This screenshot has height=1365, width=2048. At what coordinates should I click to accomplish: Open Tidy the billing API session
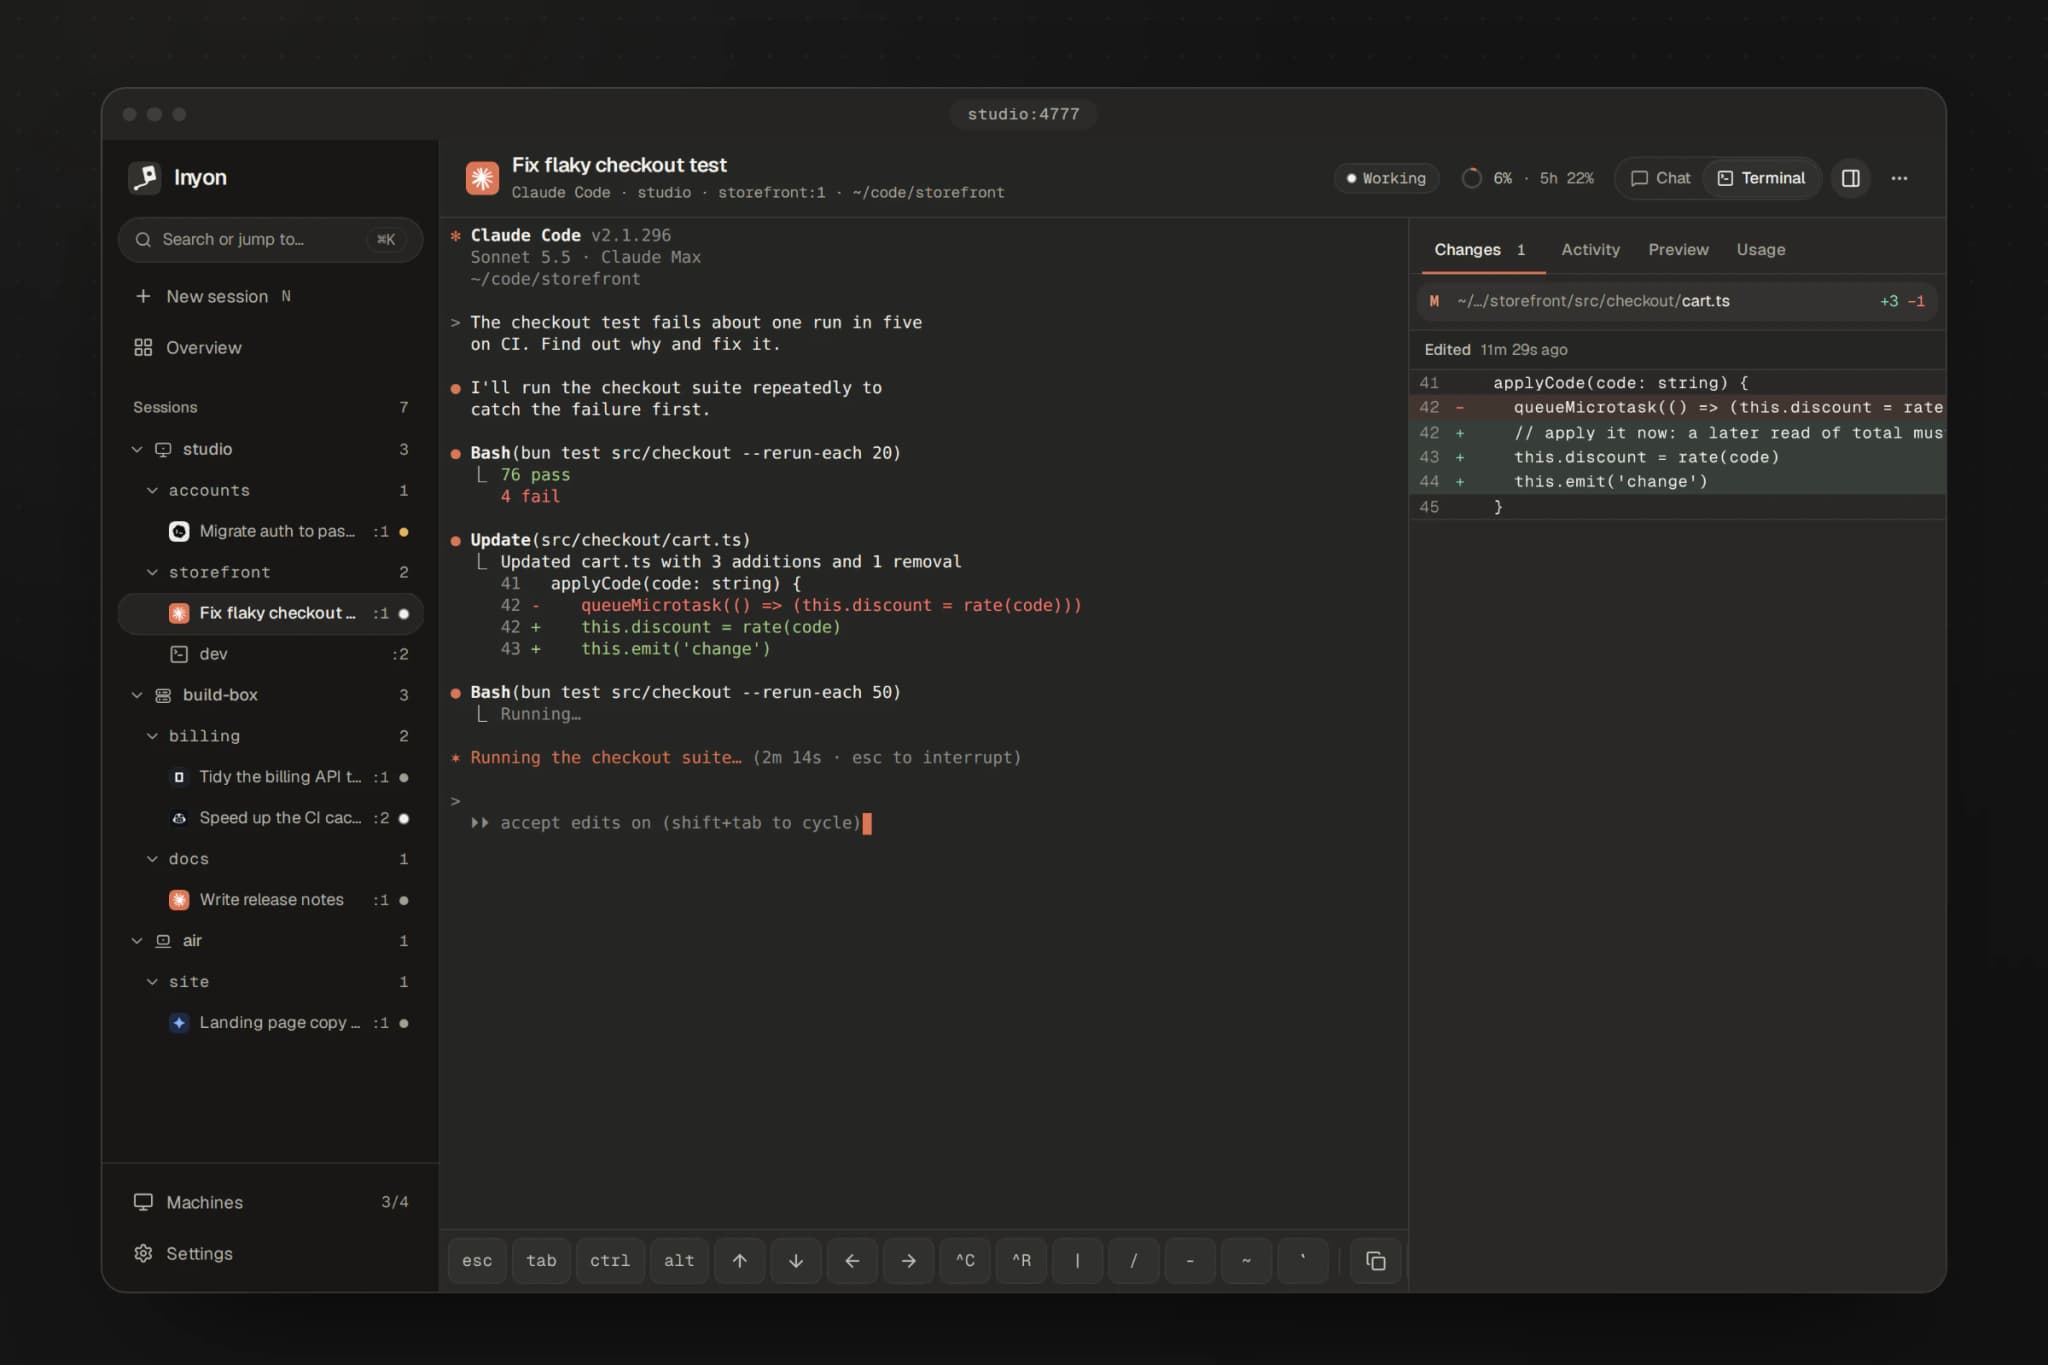(x=270, y=777)
